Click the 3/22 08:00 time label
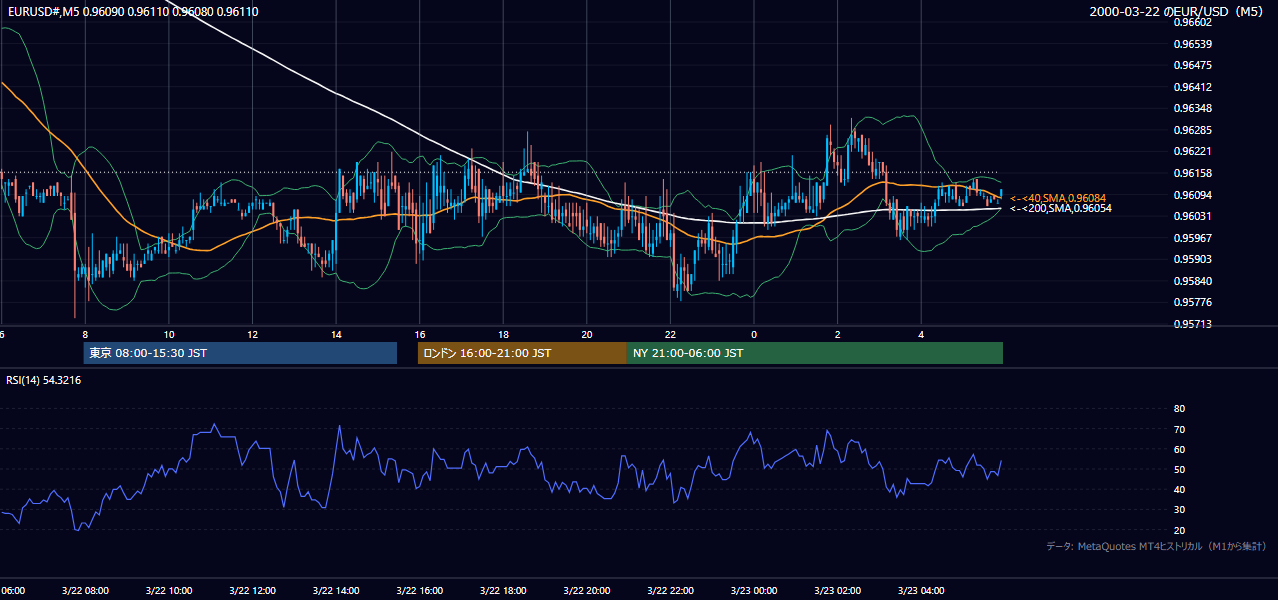1278x600 pixels. click(x=84, y=591)
